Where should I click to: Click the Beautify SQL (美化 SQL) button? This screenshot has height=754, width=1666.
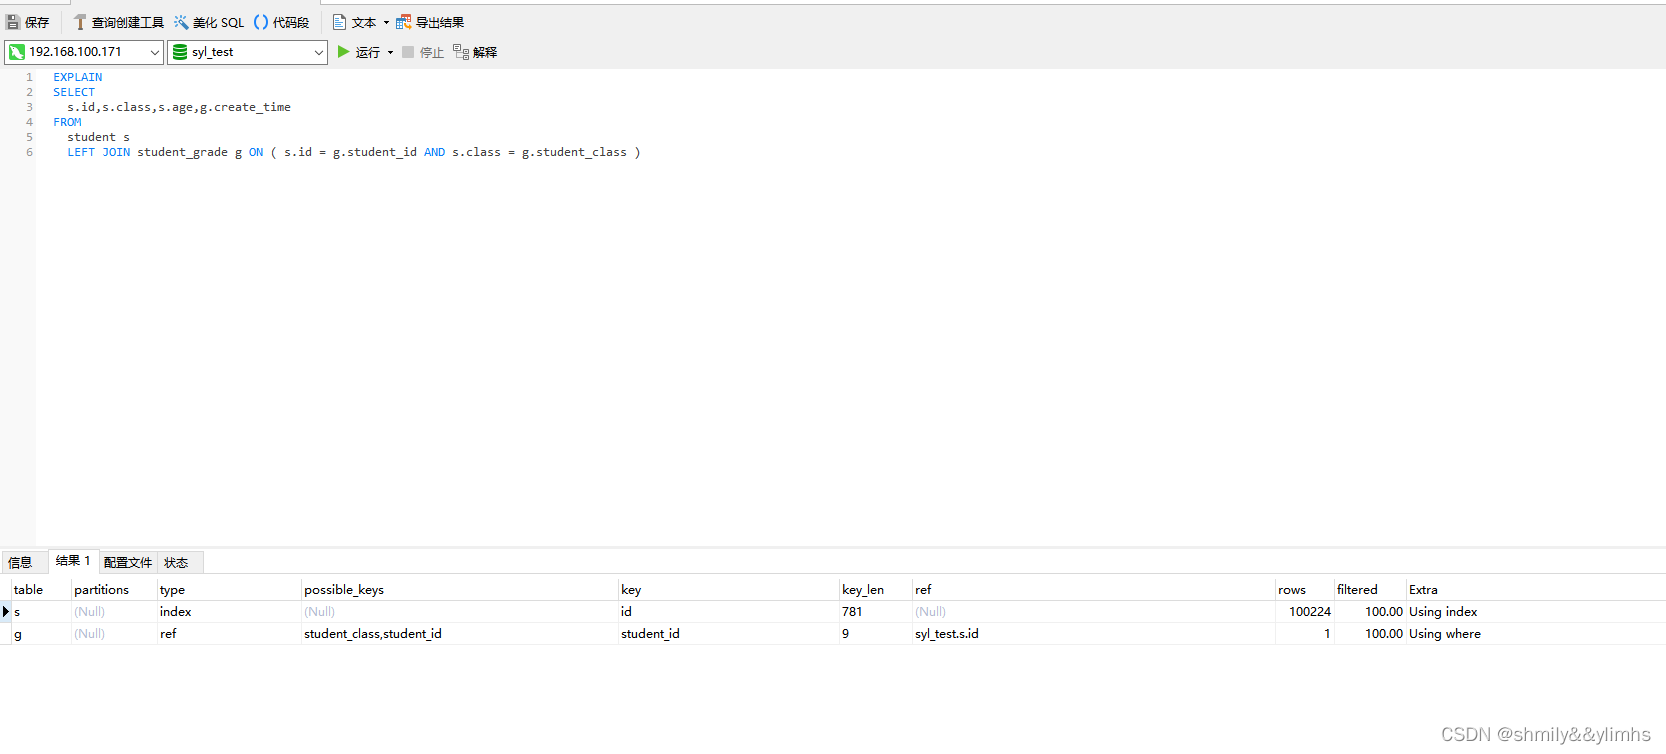[x=209, y=22]
